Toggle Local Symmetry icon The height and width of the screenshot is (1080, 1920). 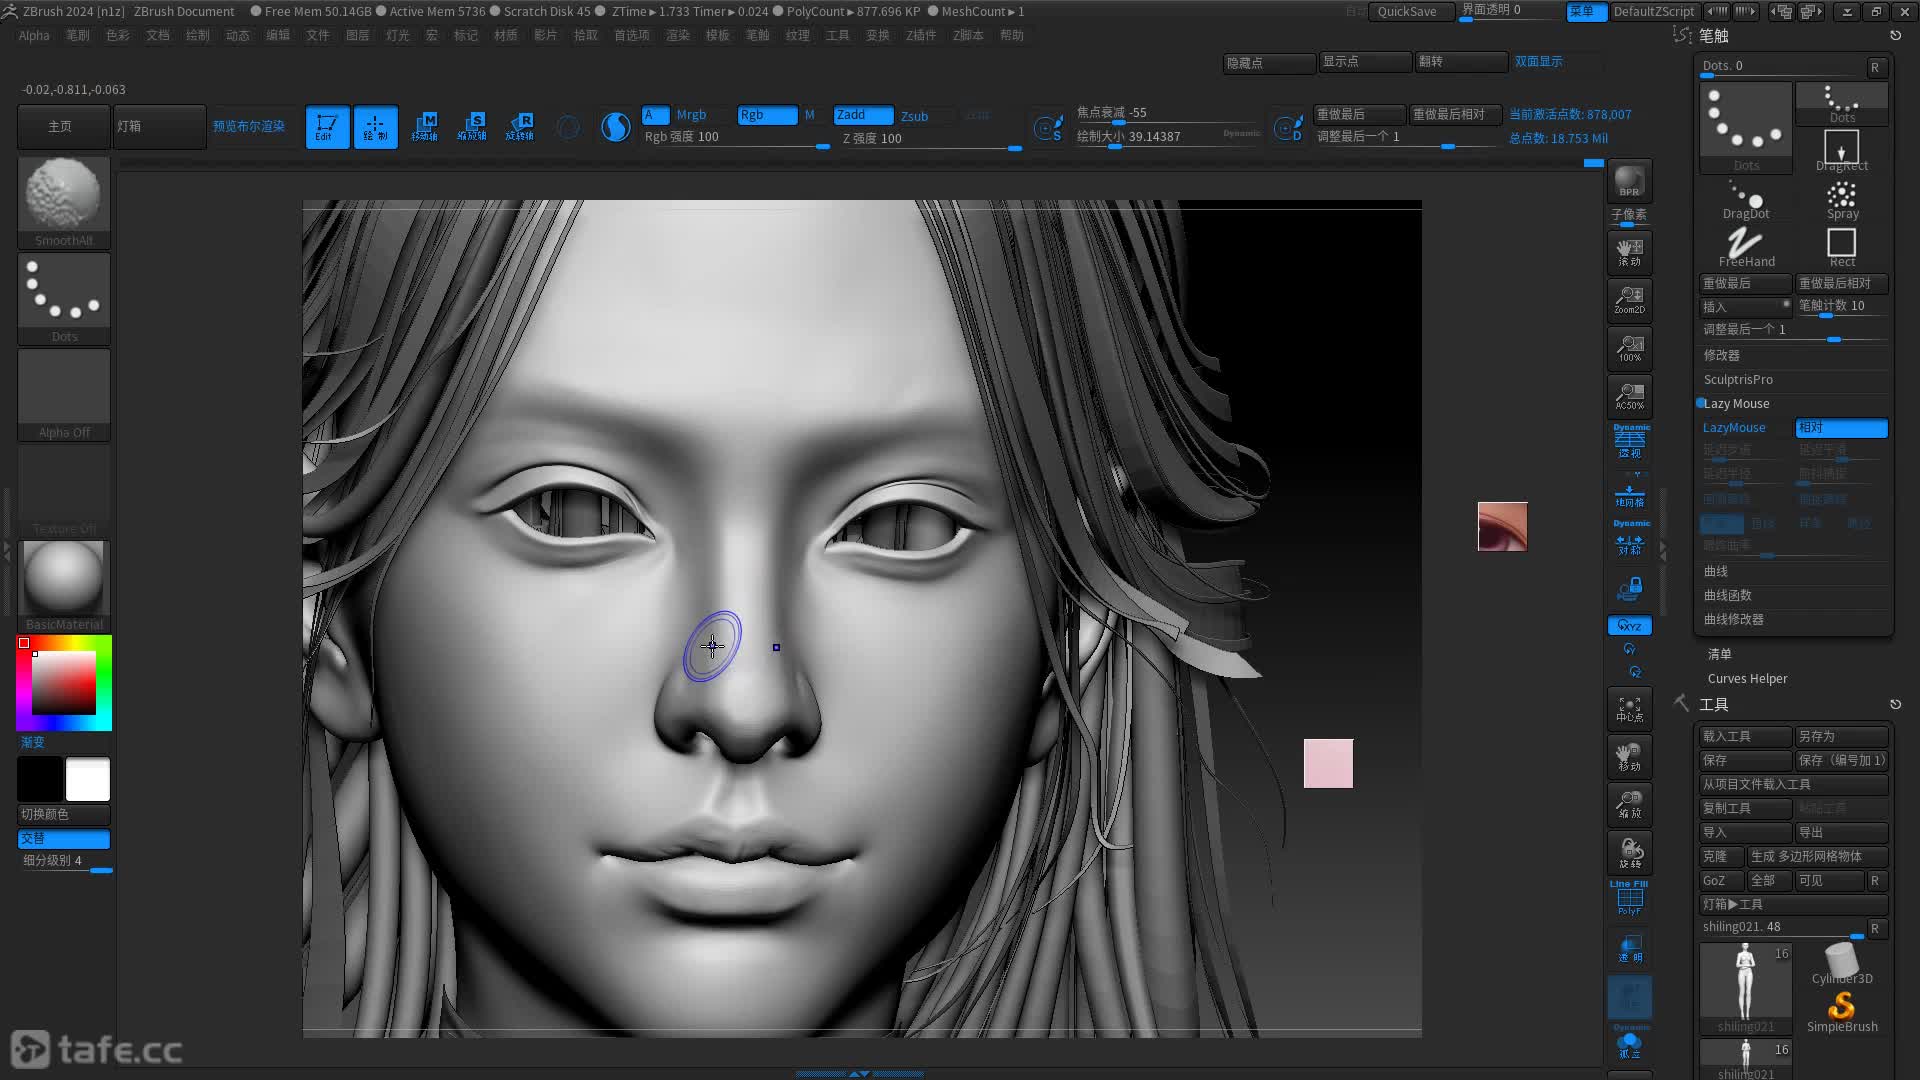click(1629, 540)
